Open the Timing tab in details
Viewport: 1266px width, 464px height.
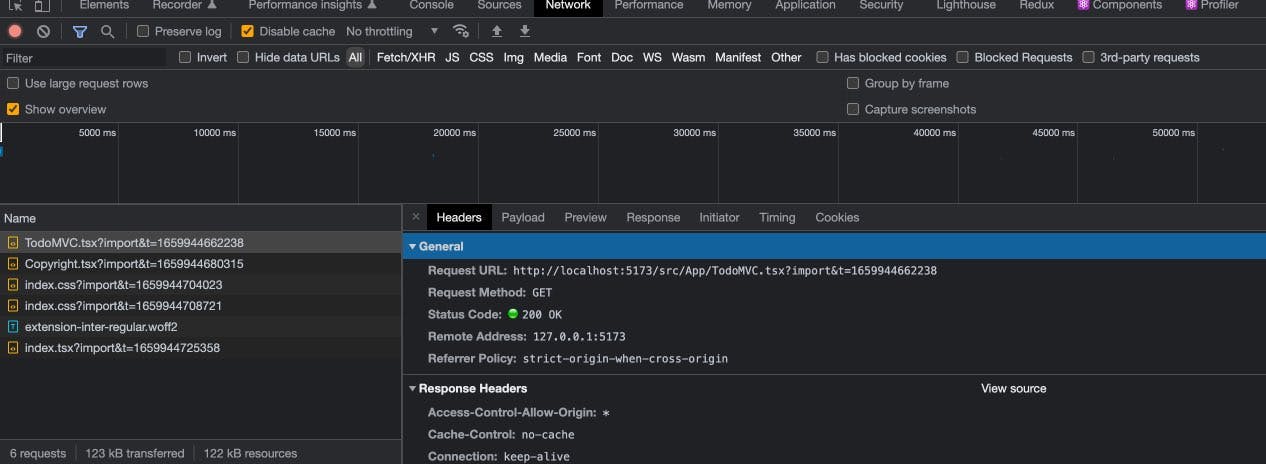[x=776, y=217]
